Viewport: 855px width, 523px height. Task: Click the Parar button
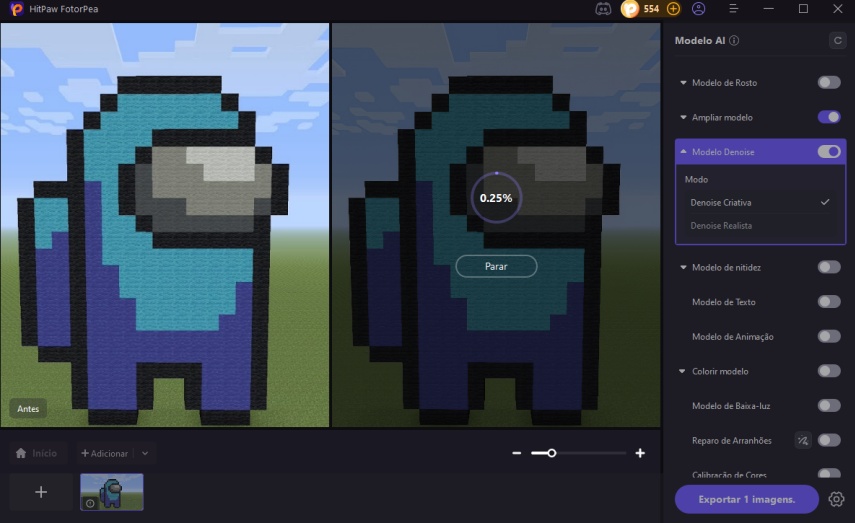pos(496,266)
